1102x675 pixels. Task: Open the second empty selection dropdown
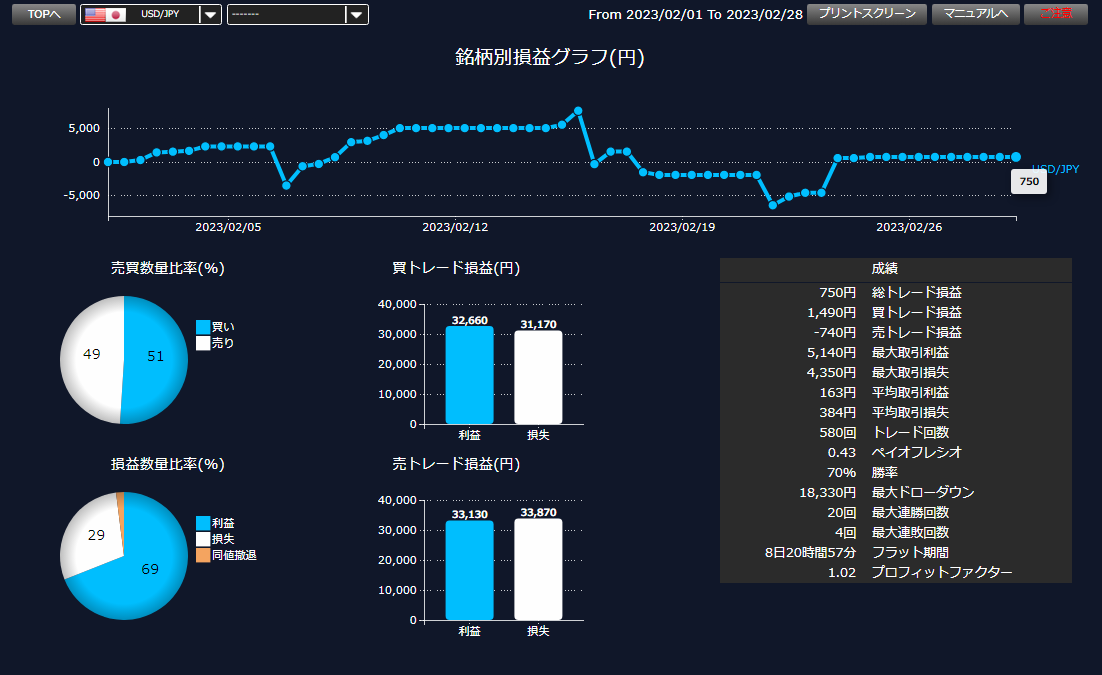coord(297,14)
